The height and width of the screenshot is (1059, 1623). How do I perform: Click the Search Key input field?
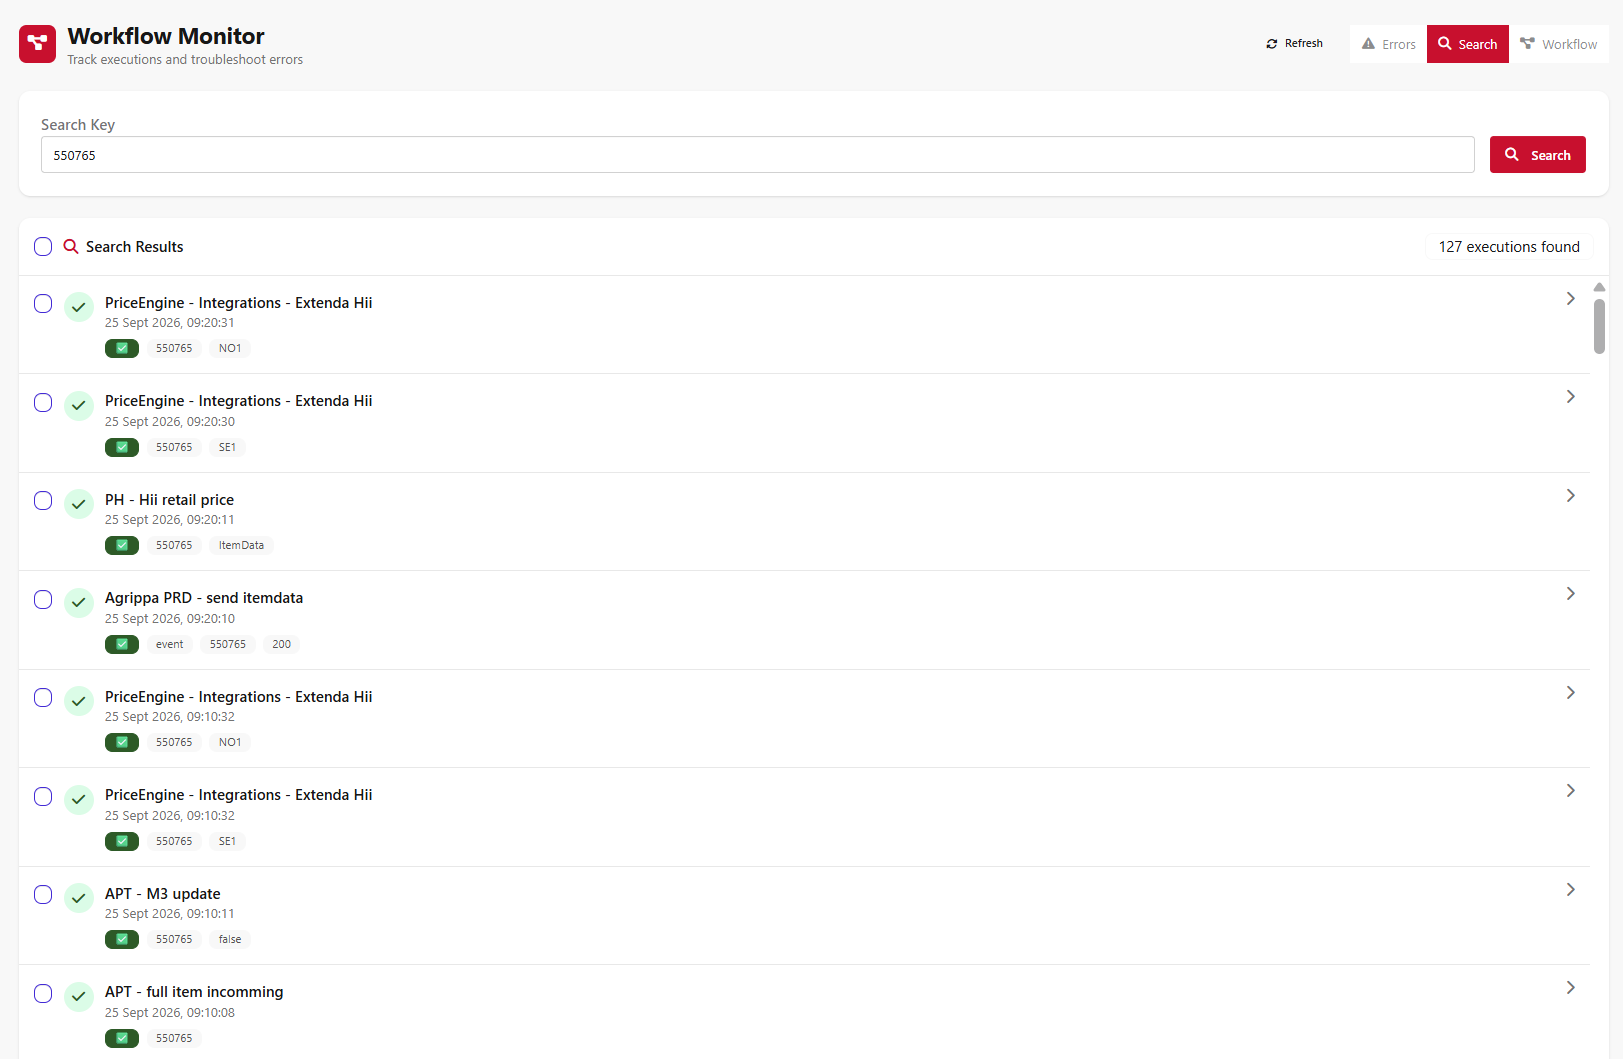pos(757,155)
